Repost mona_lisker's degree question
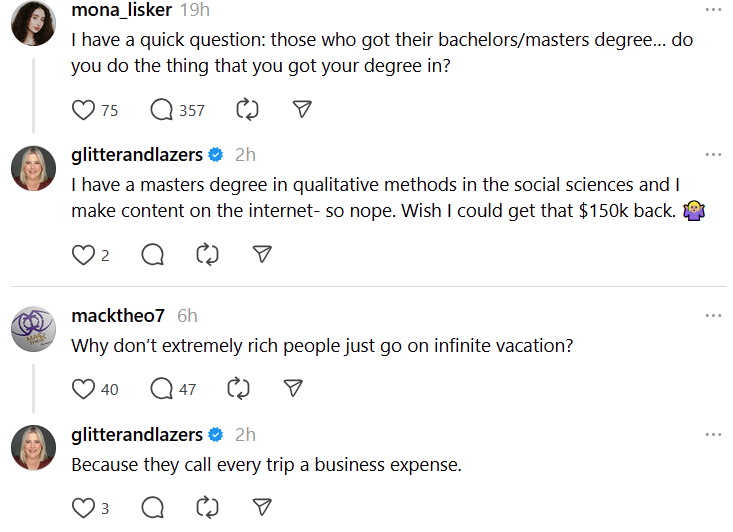This screenshot has height=532, width=733. click(247, 110)
